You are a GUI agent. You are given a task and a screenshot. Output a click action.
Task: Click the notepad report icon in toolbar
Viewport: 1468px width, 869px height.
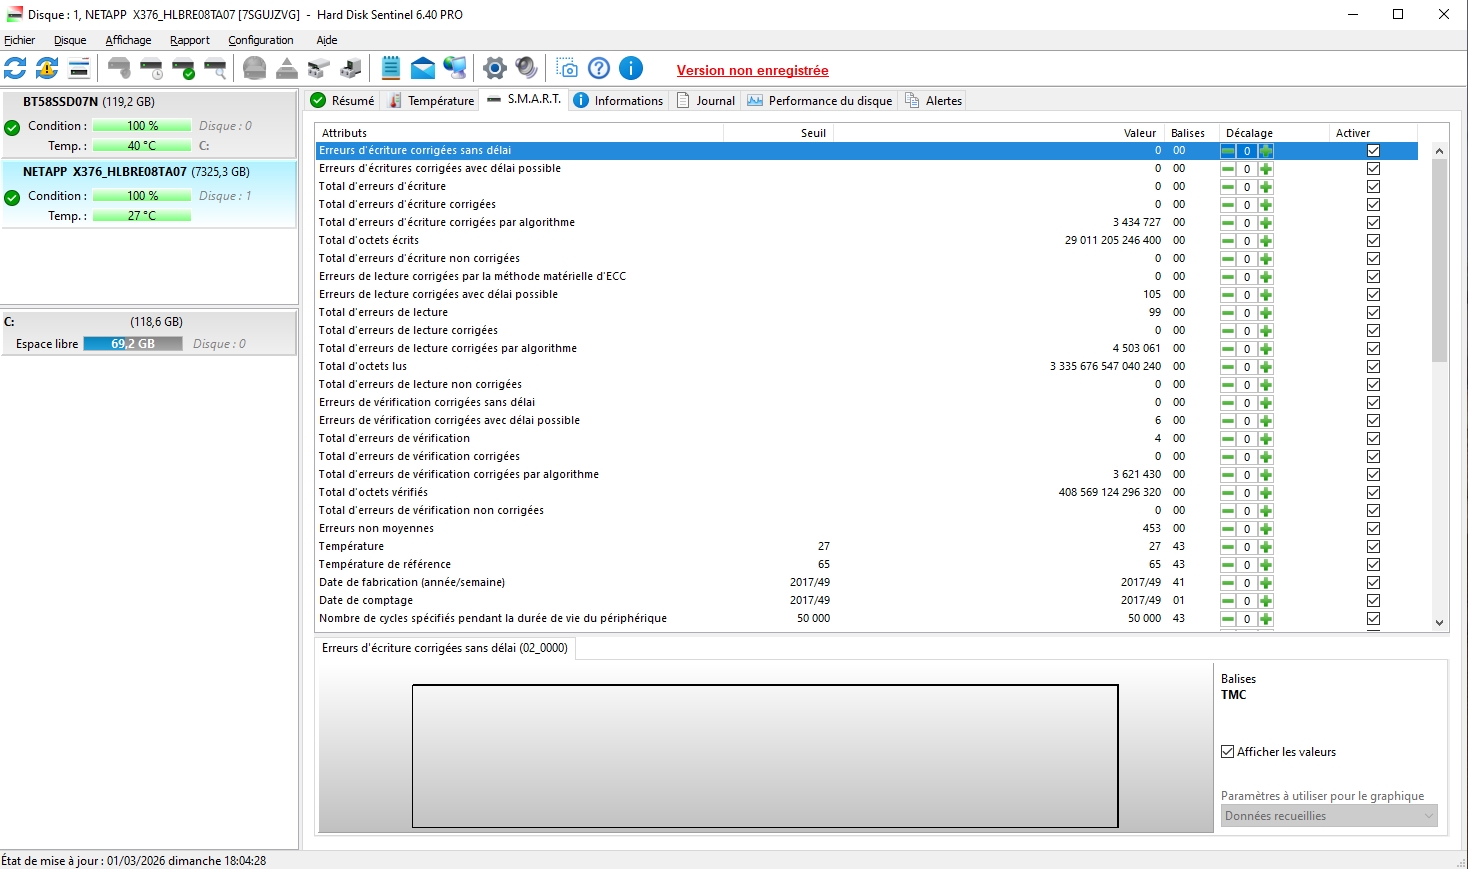point(391,68)
